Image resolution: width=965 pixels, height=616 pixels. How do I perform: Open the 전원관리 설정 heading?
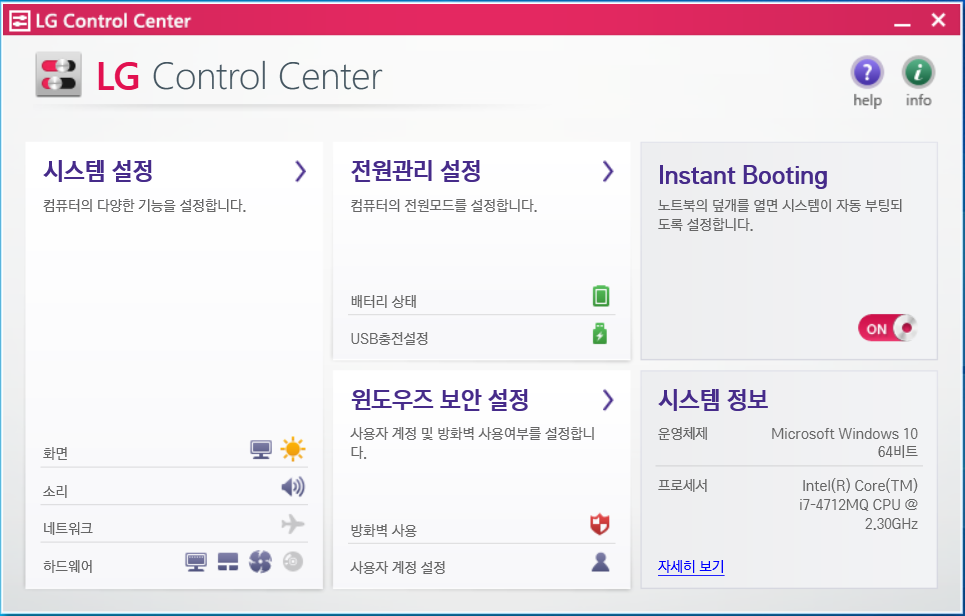(x=416, y=170)
